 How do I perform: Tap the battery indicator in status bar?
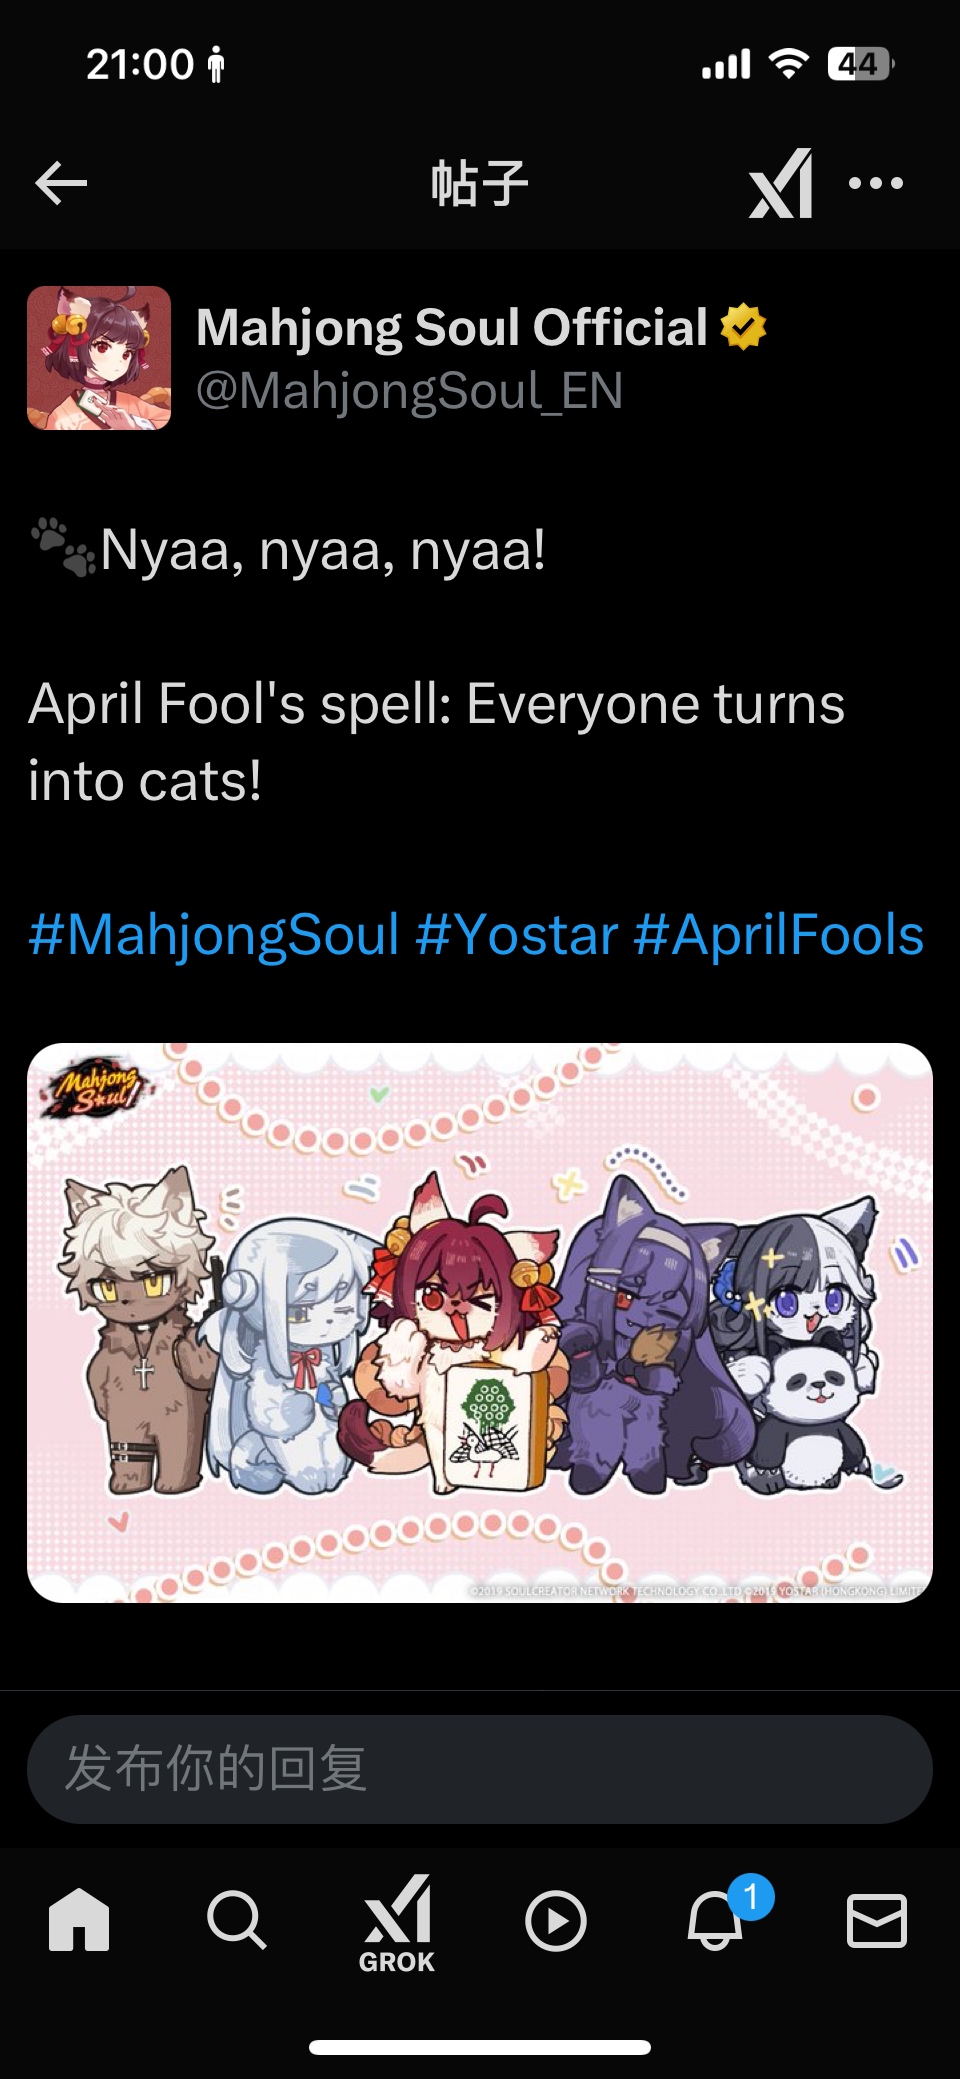point(861,64)
